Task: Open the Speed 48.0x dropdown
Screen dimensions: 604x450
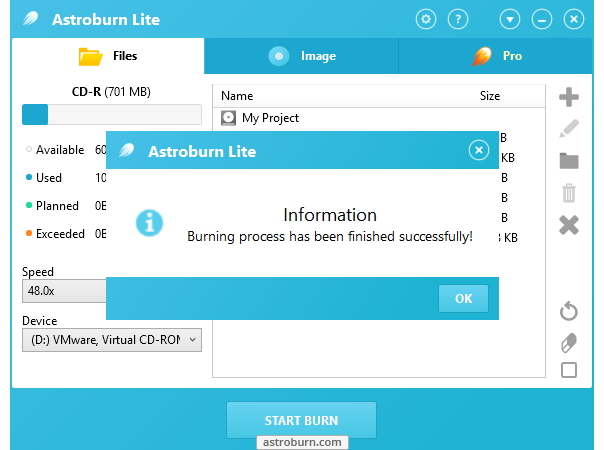Action: [x=64, y=291]
